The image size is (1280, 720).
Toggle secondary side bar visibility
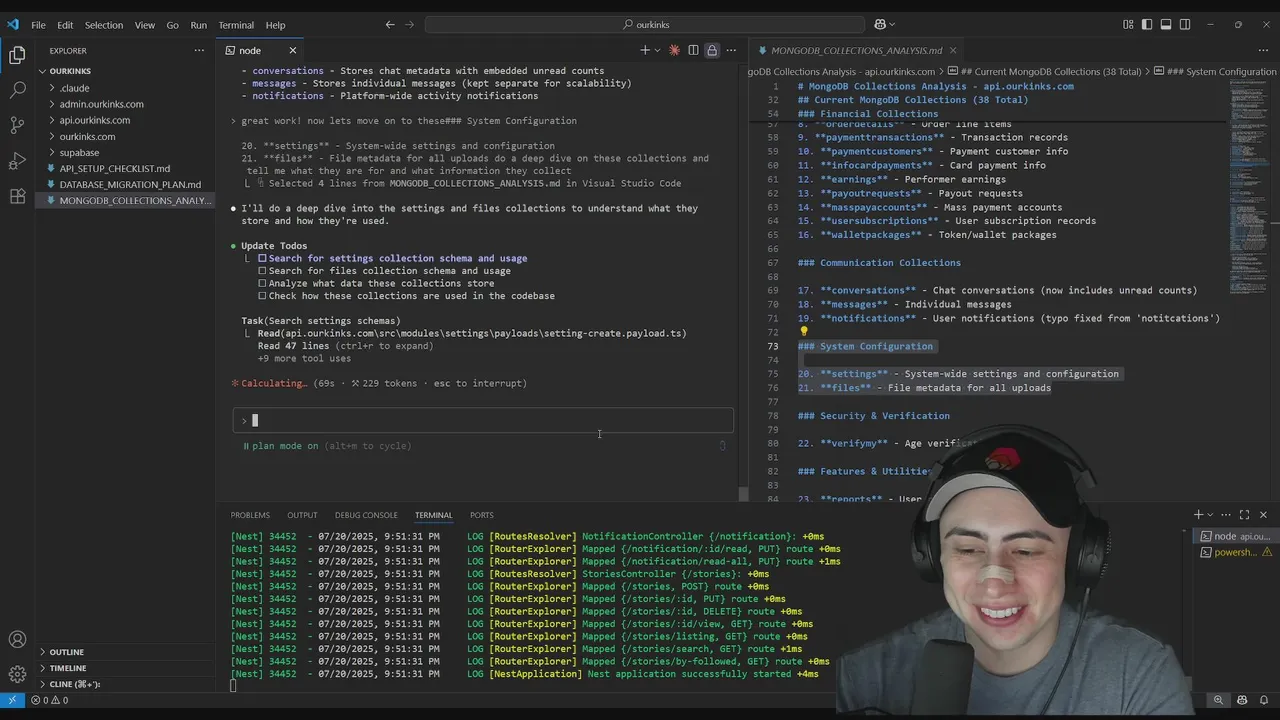pos(1185,25)
